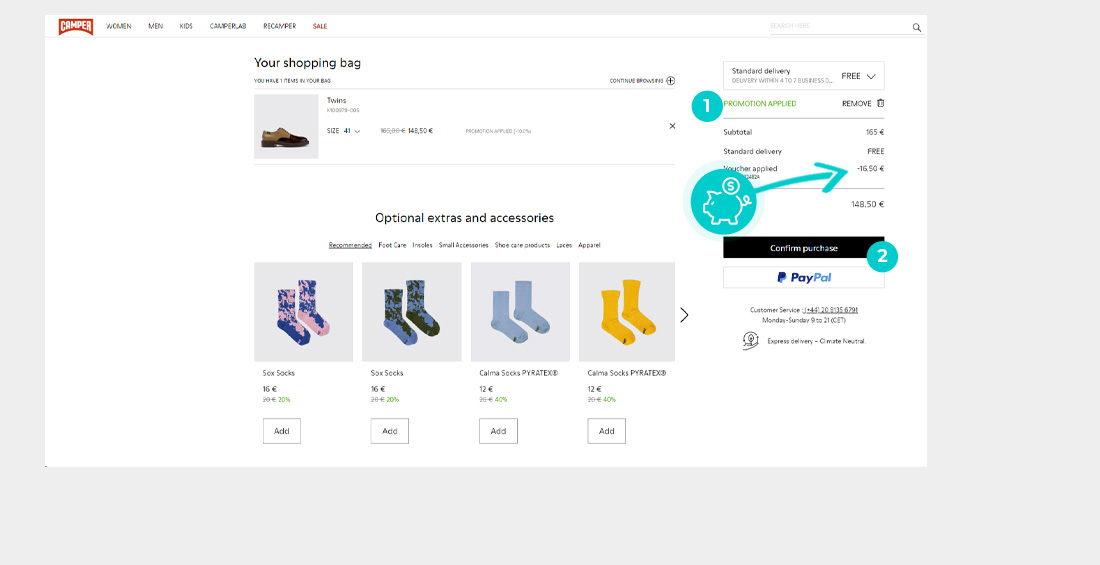Add the light blue Calma Socks
1100x565 pixels.
tap(498, 431)
